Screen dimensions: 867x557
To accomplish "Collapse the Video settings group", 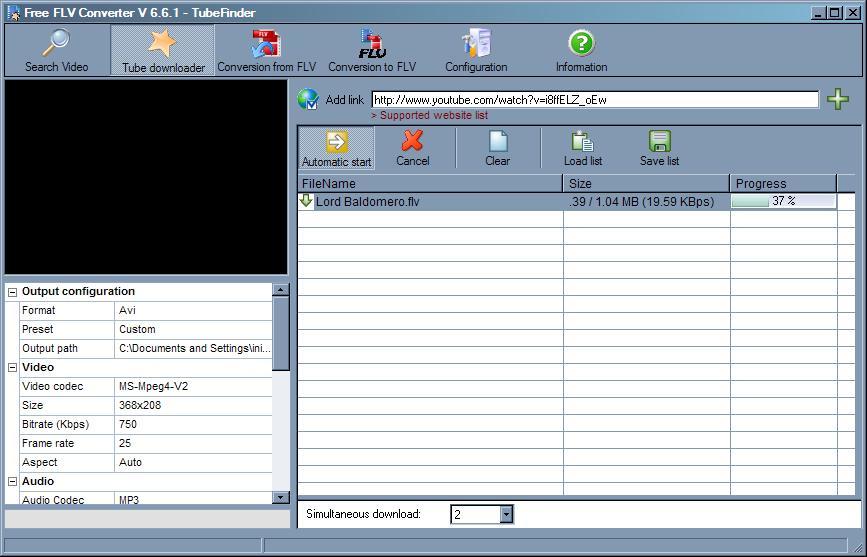I will (13, 368).
